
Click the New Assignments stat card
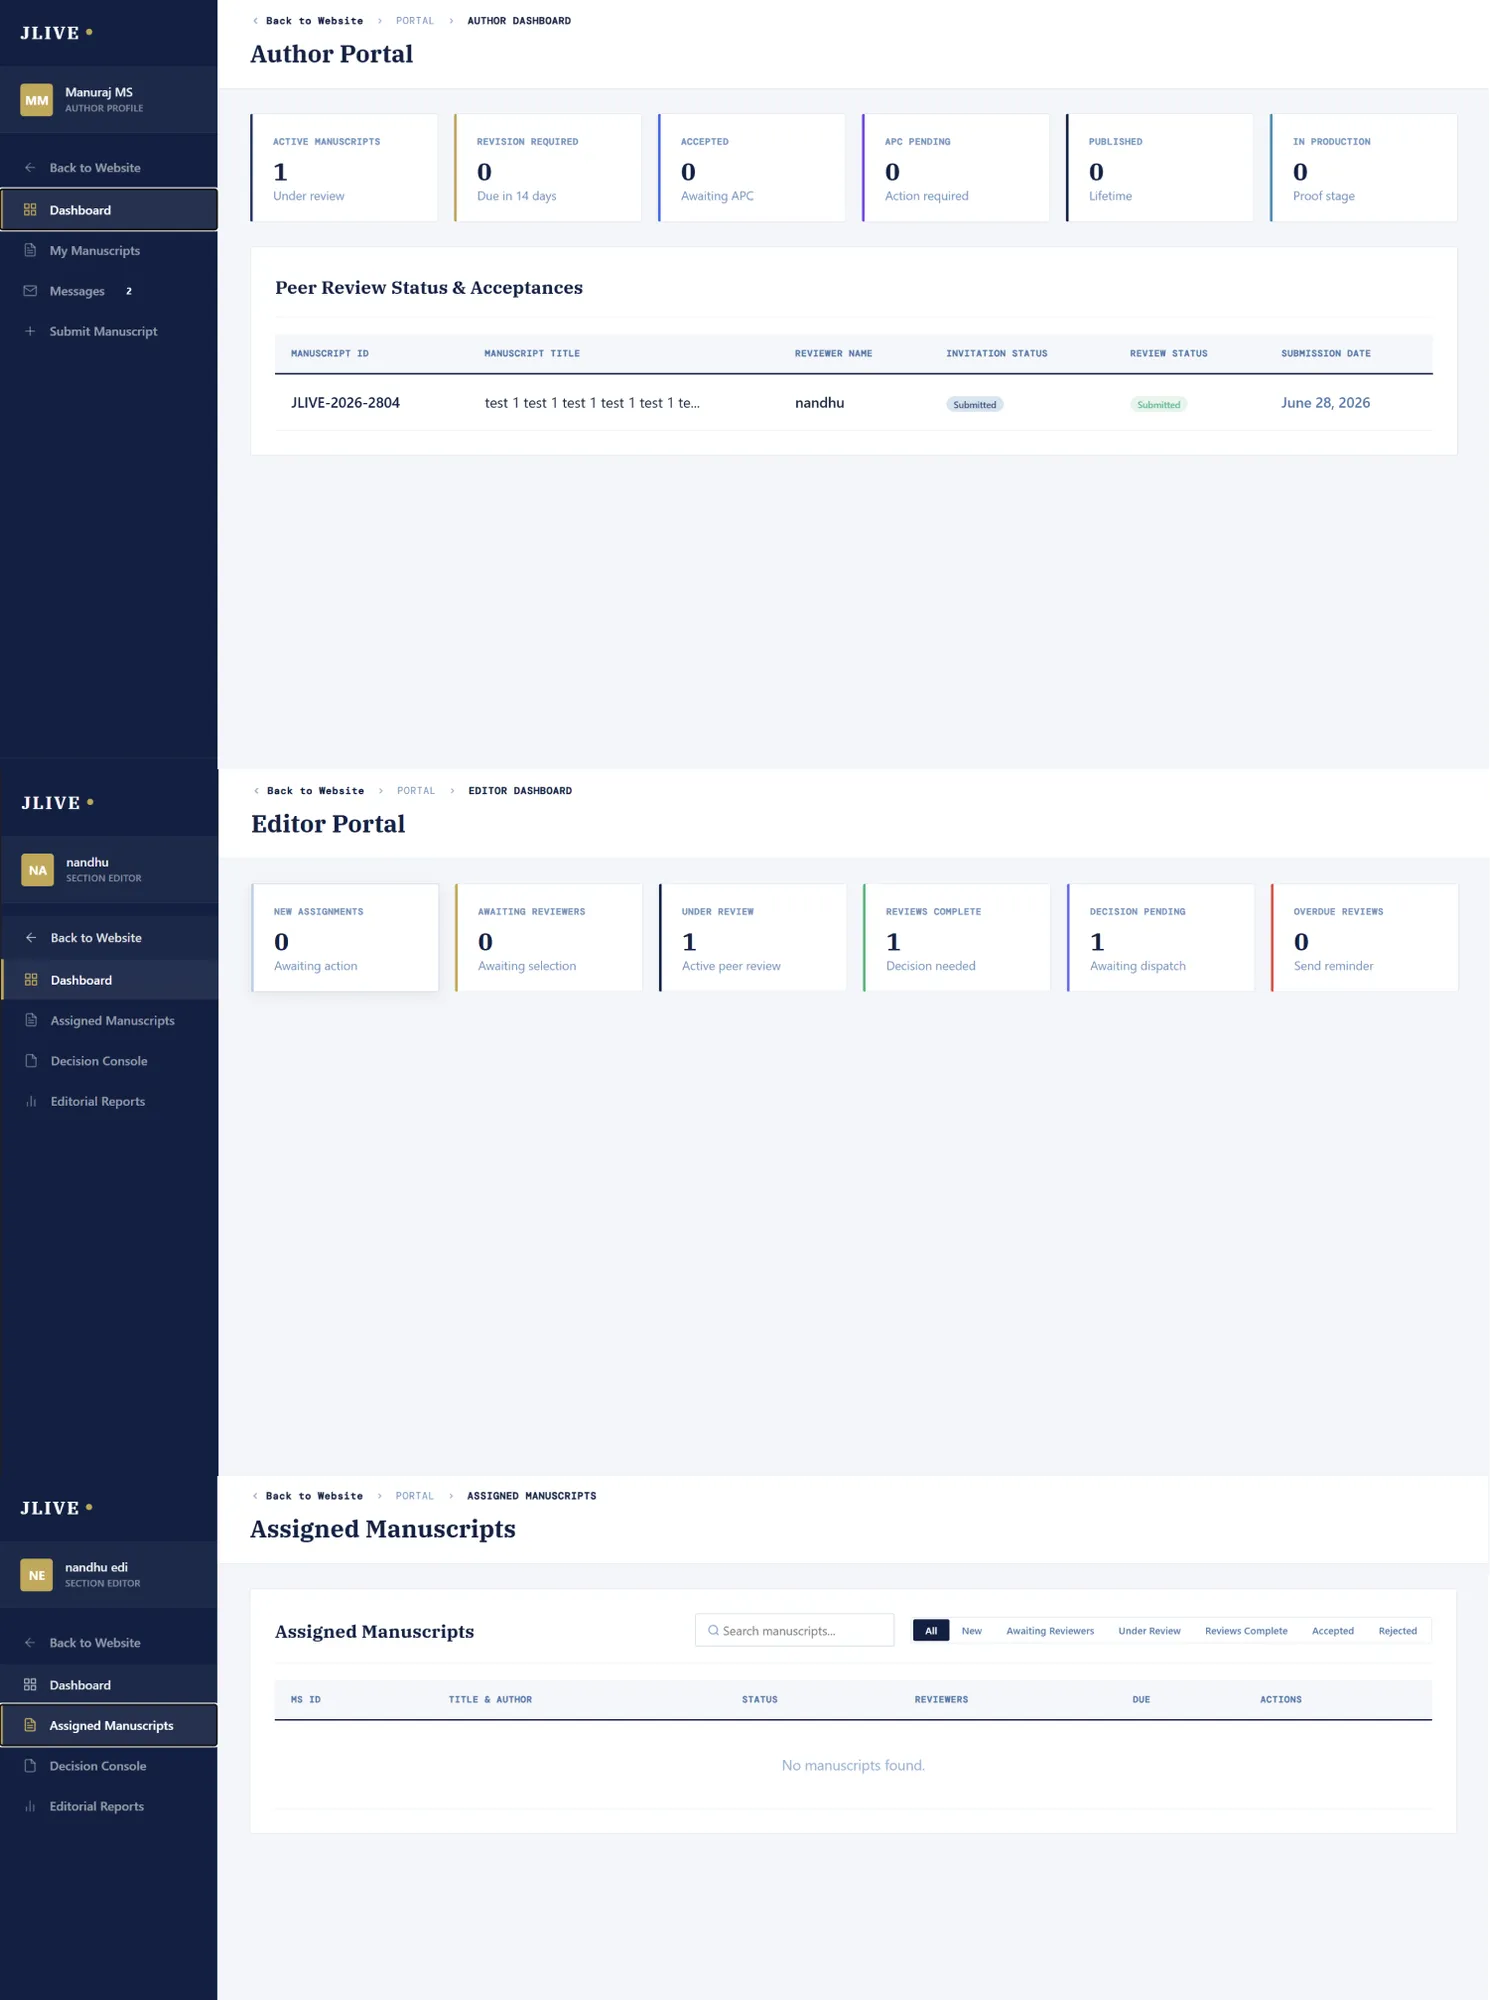click(345, 938)
